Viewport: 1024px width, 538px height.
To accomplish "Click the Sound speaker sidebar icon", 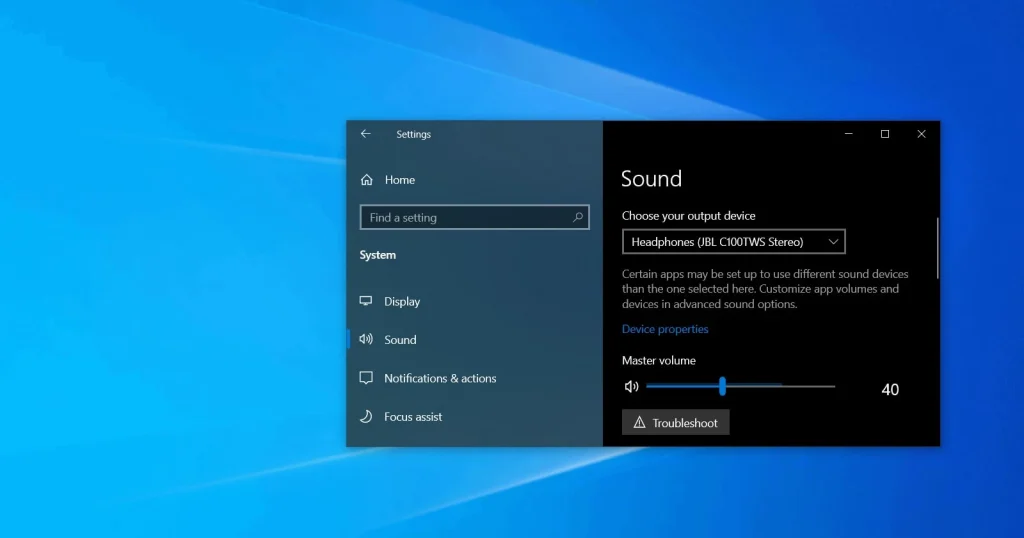I will 366,340.
